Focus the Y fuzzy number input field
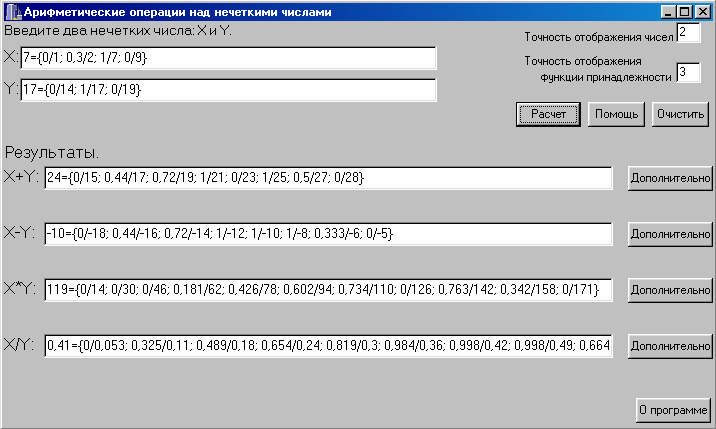716x429 pixels. 228,90
